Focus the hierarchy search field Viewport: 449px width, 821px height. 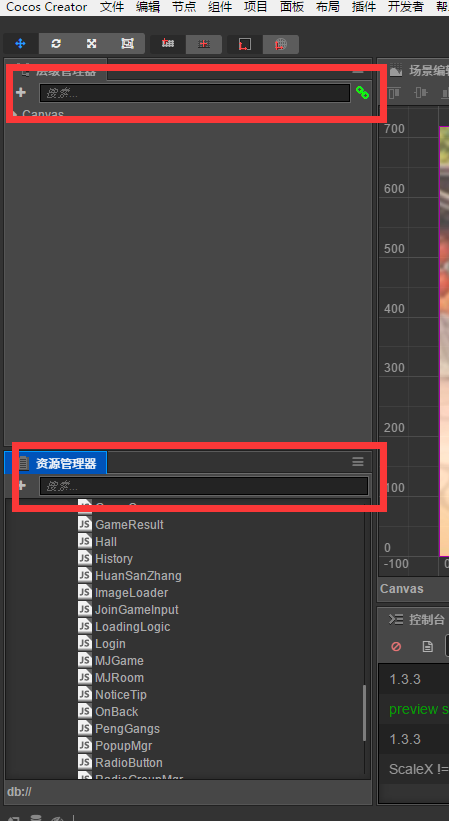195,93
